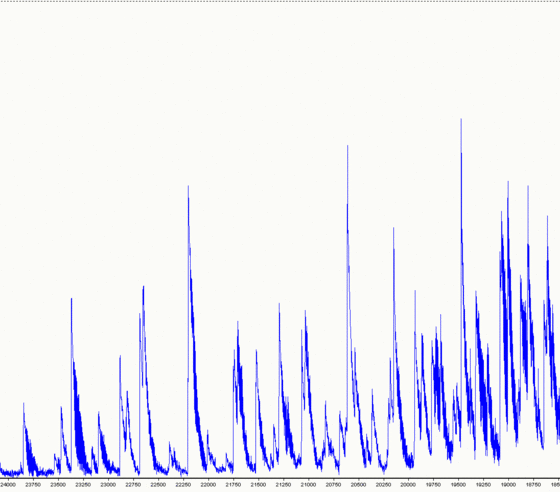Click the 23750 axis tick label
Viewport: 560px width, 492px height.
[x=33, y=485]
